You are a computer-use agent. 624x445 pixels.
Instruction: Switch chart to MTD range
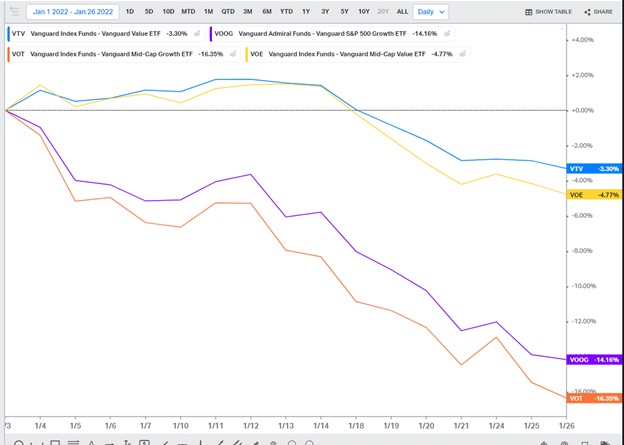pyautogui.click(x=188, y=12)
